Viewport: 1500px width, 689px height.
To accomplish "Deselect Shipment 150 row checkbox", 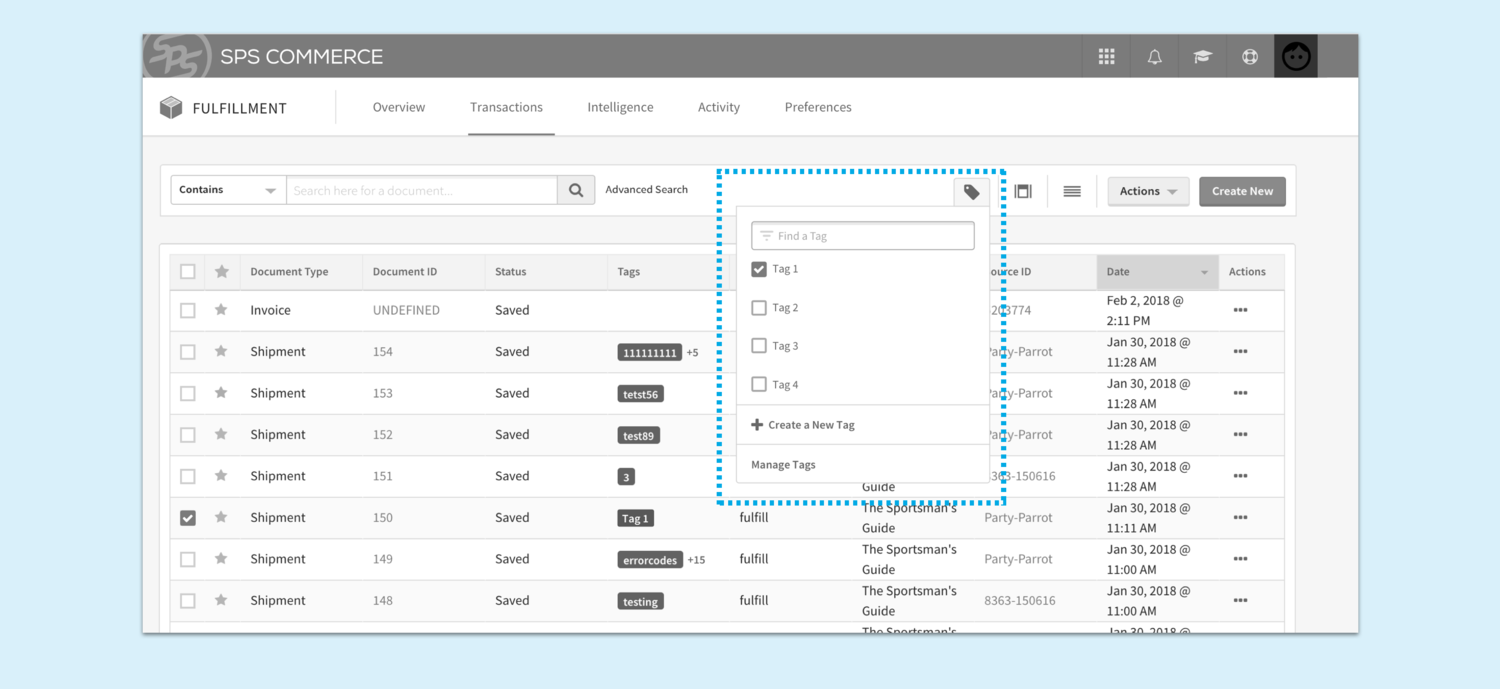I will click(x=188, y=518).
